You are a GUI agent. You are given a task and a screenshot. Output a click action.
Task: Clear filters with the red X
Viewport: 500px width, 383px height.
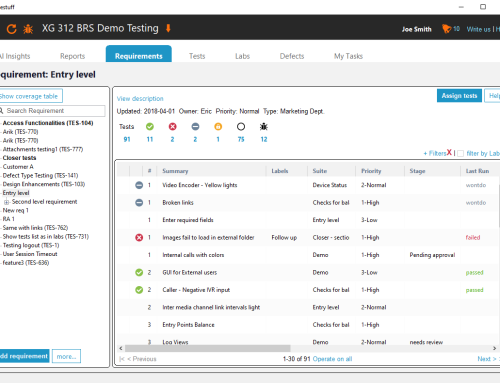[449, 152]
